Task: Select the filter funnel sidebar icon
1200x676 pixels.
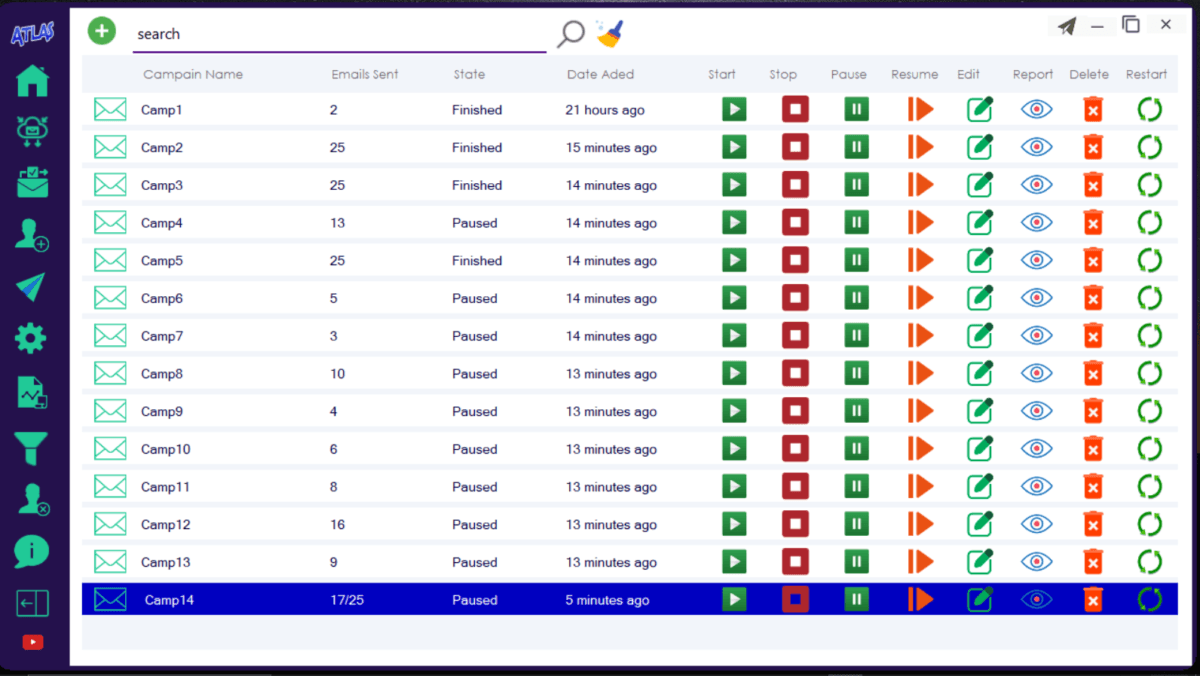Action: click(x=31, y=446)
